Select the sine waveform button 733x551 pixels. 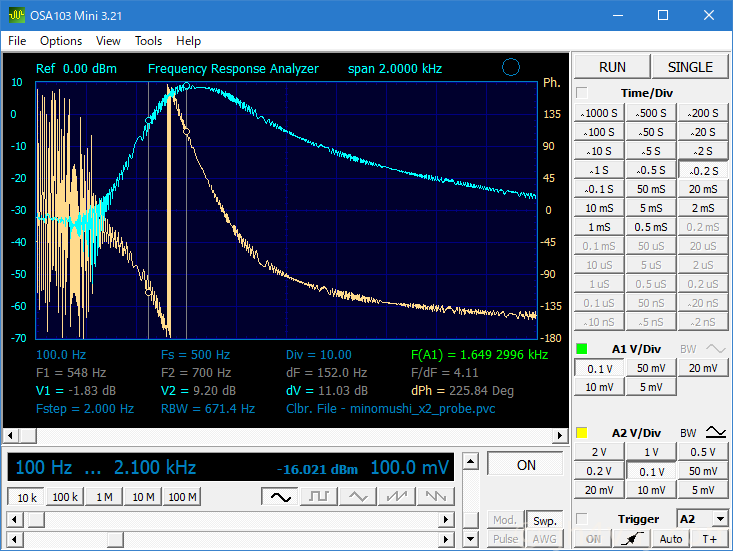point(280,497)
